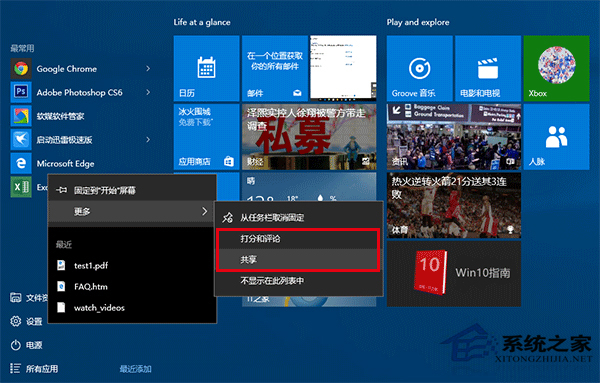Click the watch_videos file icon
This screenshot has width=600, height=383.
coord(61,307)
